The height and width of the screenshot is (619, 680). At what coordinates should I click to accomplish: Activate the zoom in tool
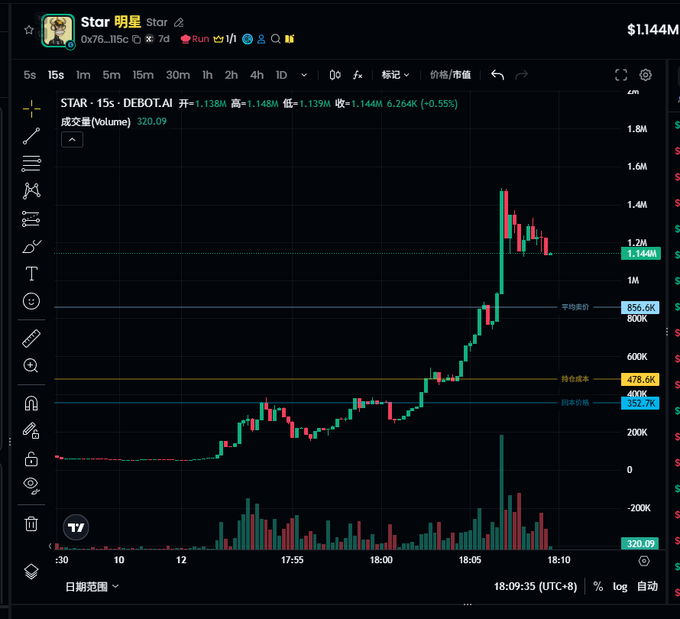pos(31,366)
